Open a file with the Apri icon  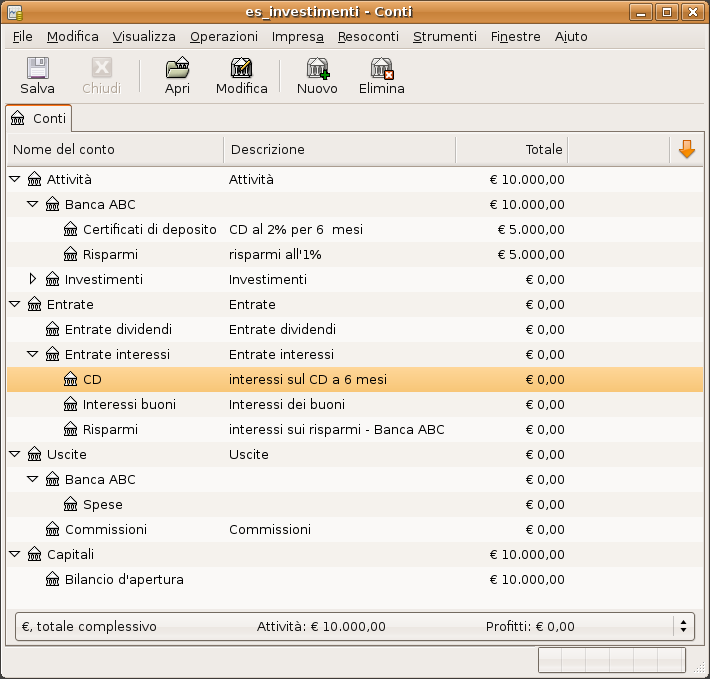[x=177, y=69]
